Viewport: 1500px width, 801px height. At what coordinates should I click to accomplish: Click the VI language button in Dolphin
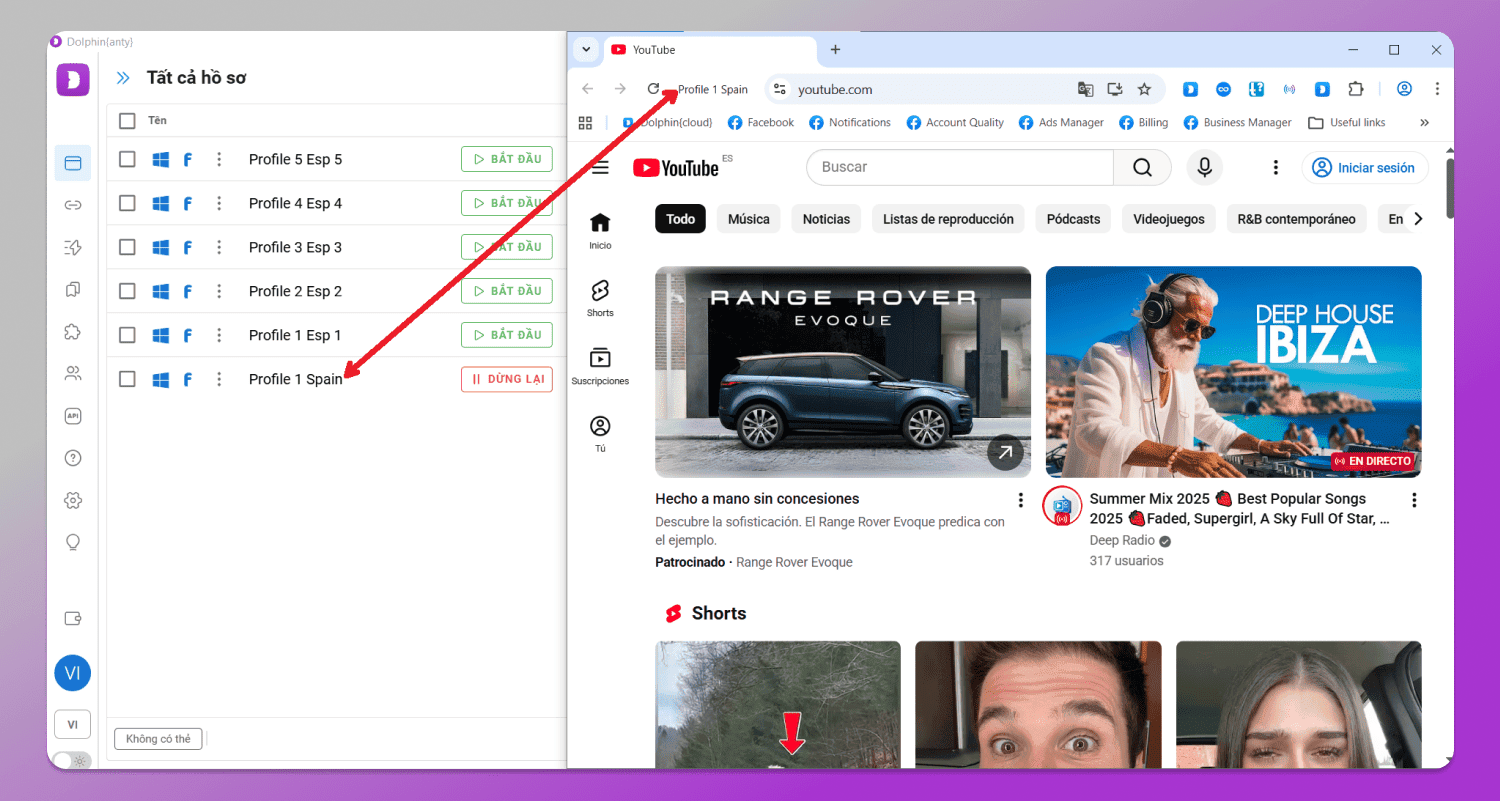point(73,724)
